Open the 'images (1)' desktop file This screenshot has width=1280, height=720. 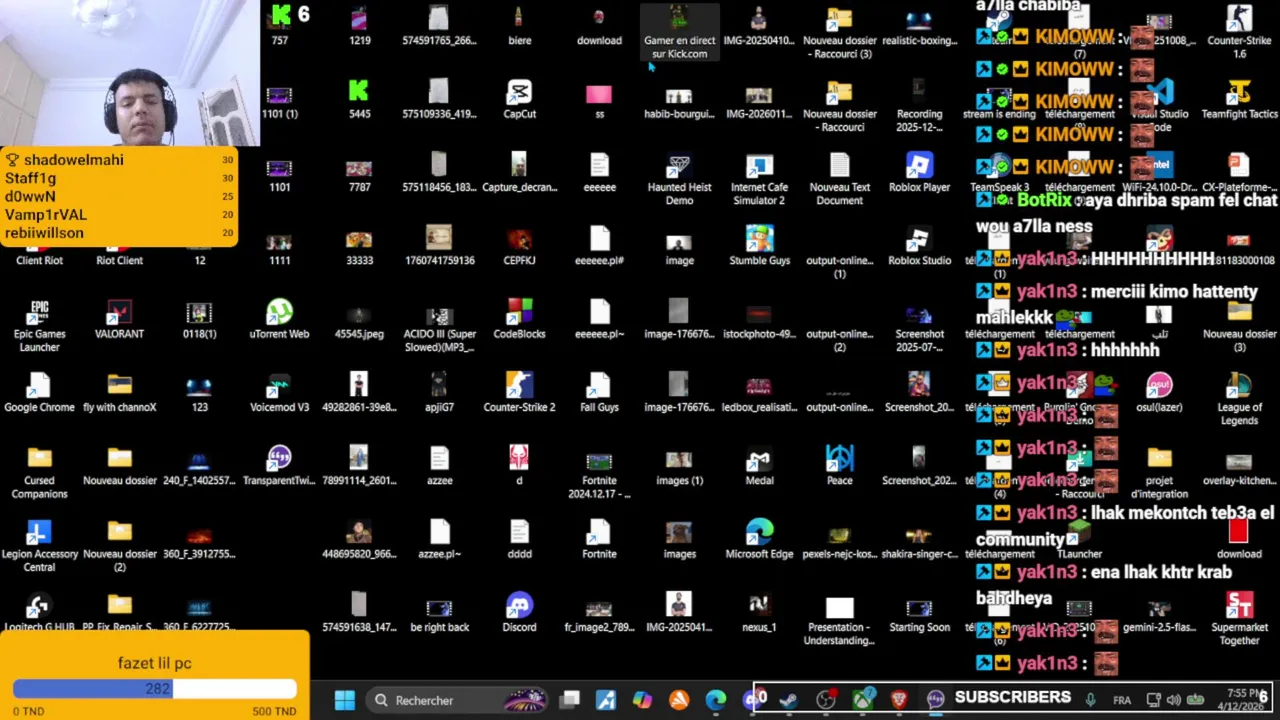[679, 466]
